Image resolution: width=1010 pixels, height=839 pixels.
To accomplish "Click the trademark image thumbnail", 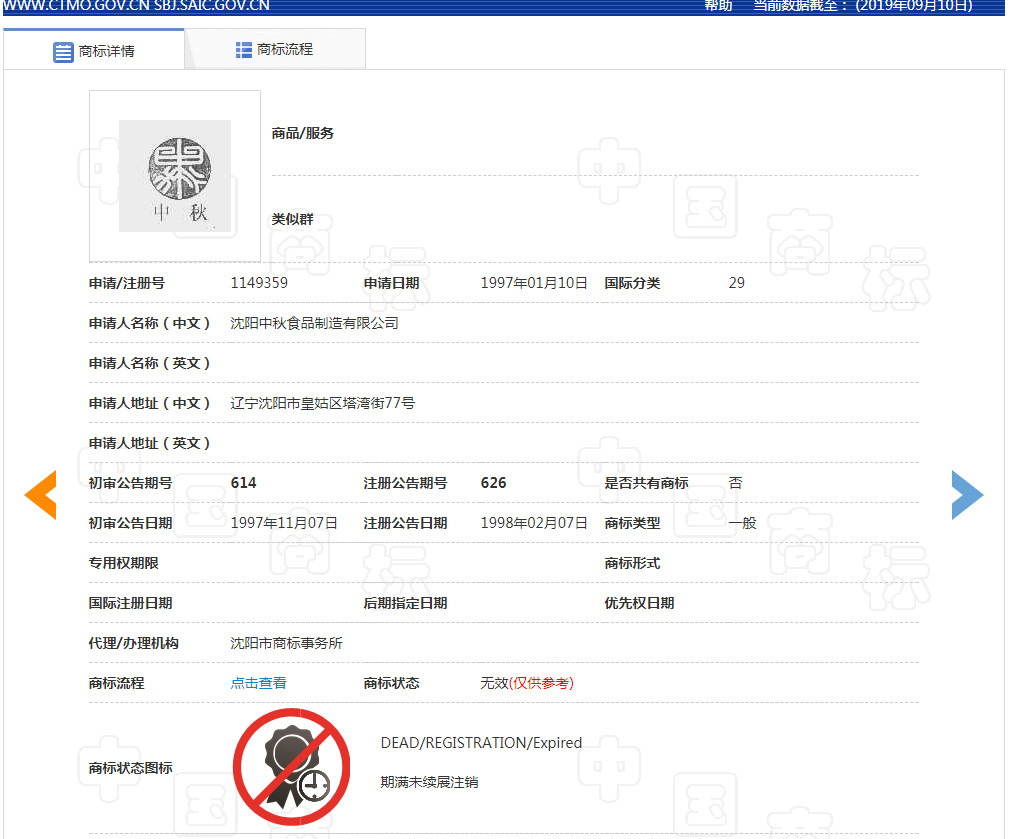I will pos(174,176).
